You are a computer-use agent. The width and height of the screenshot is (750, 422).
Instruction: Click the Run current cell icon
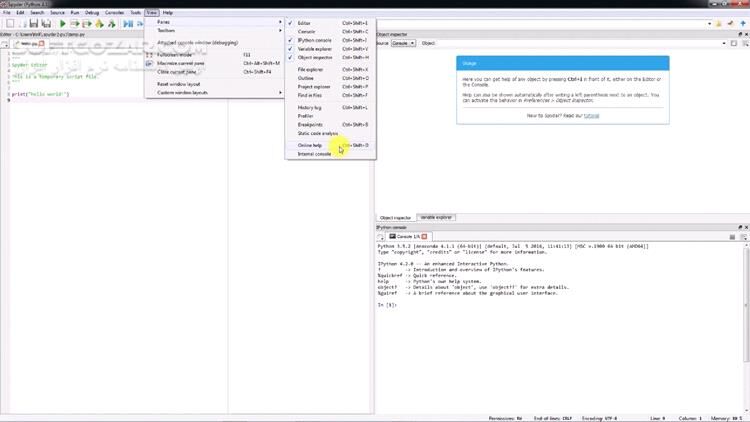pyautogui.click(x=76, y=23)
